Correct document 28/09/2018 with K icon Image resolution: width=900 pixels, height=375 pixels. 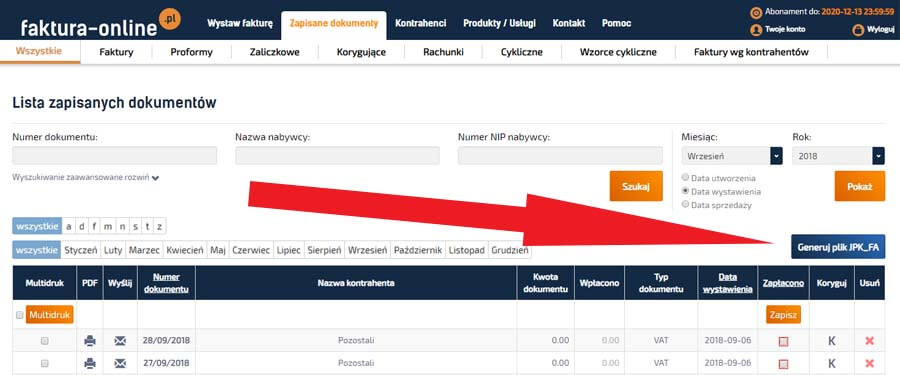pyautogui.click(x=832, y=341)
